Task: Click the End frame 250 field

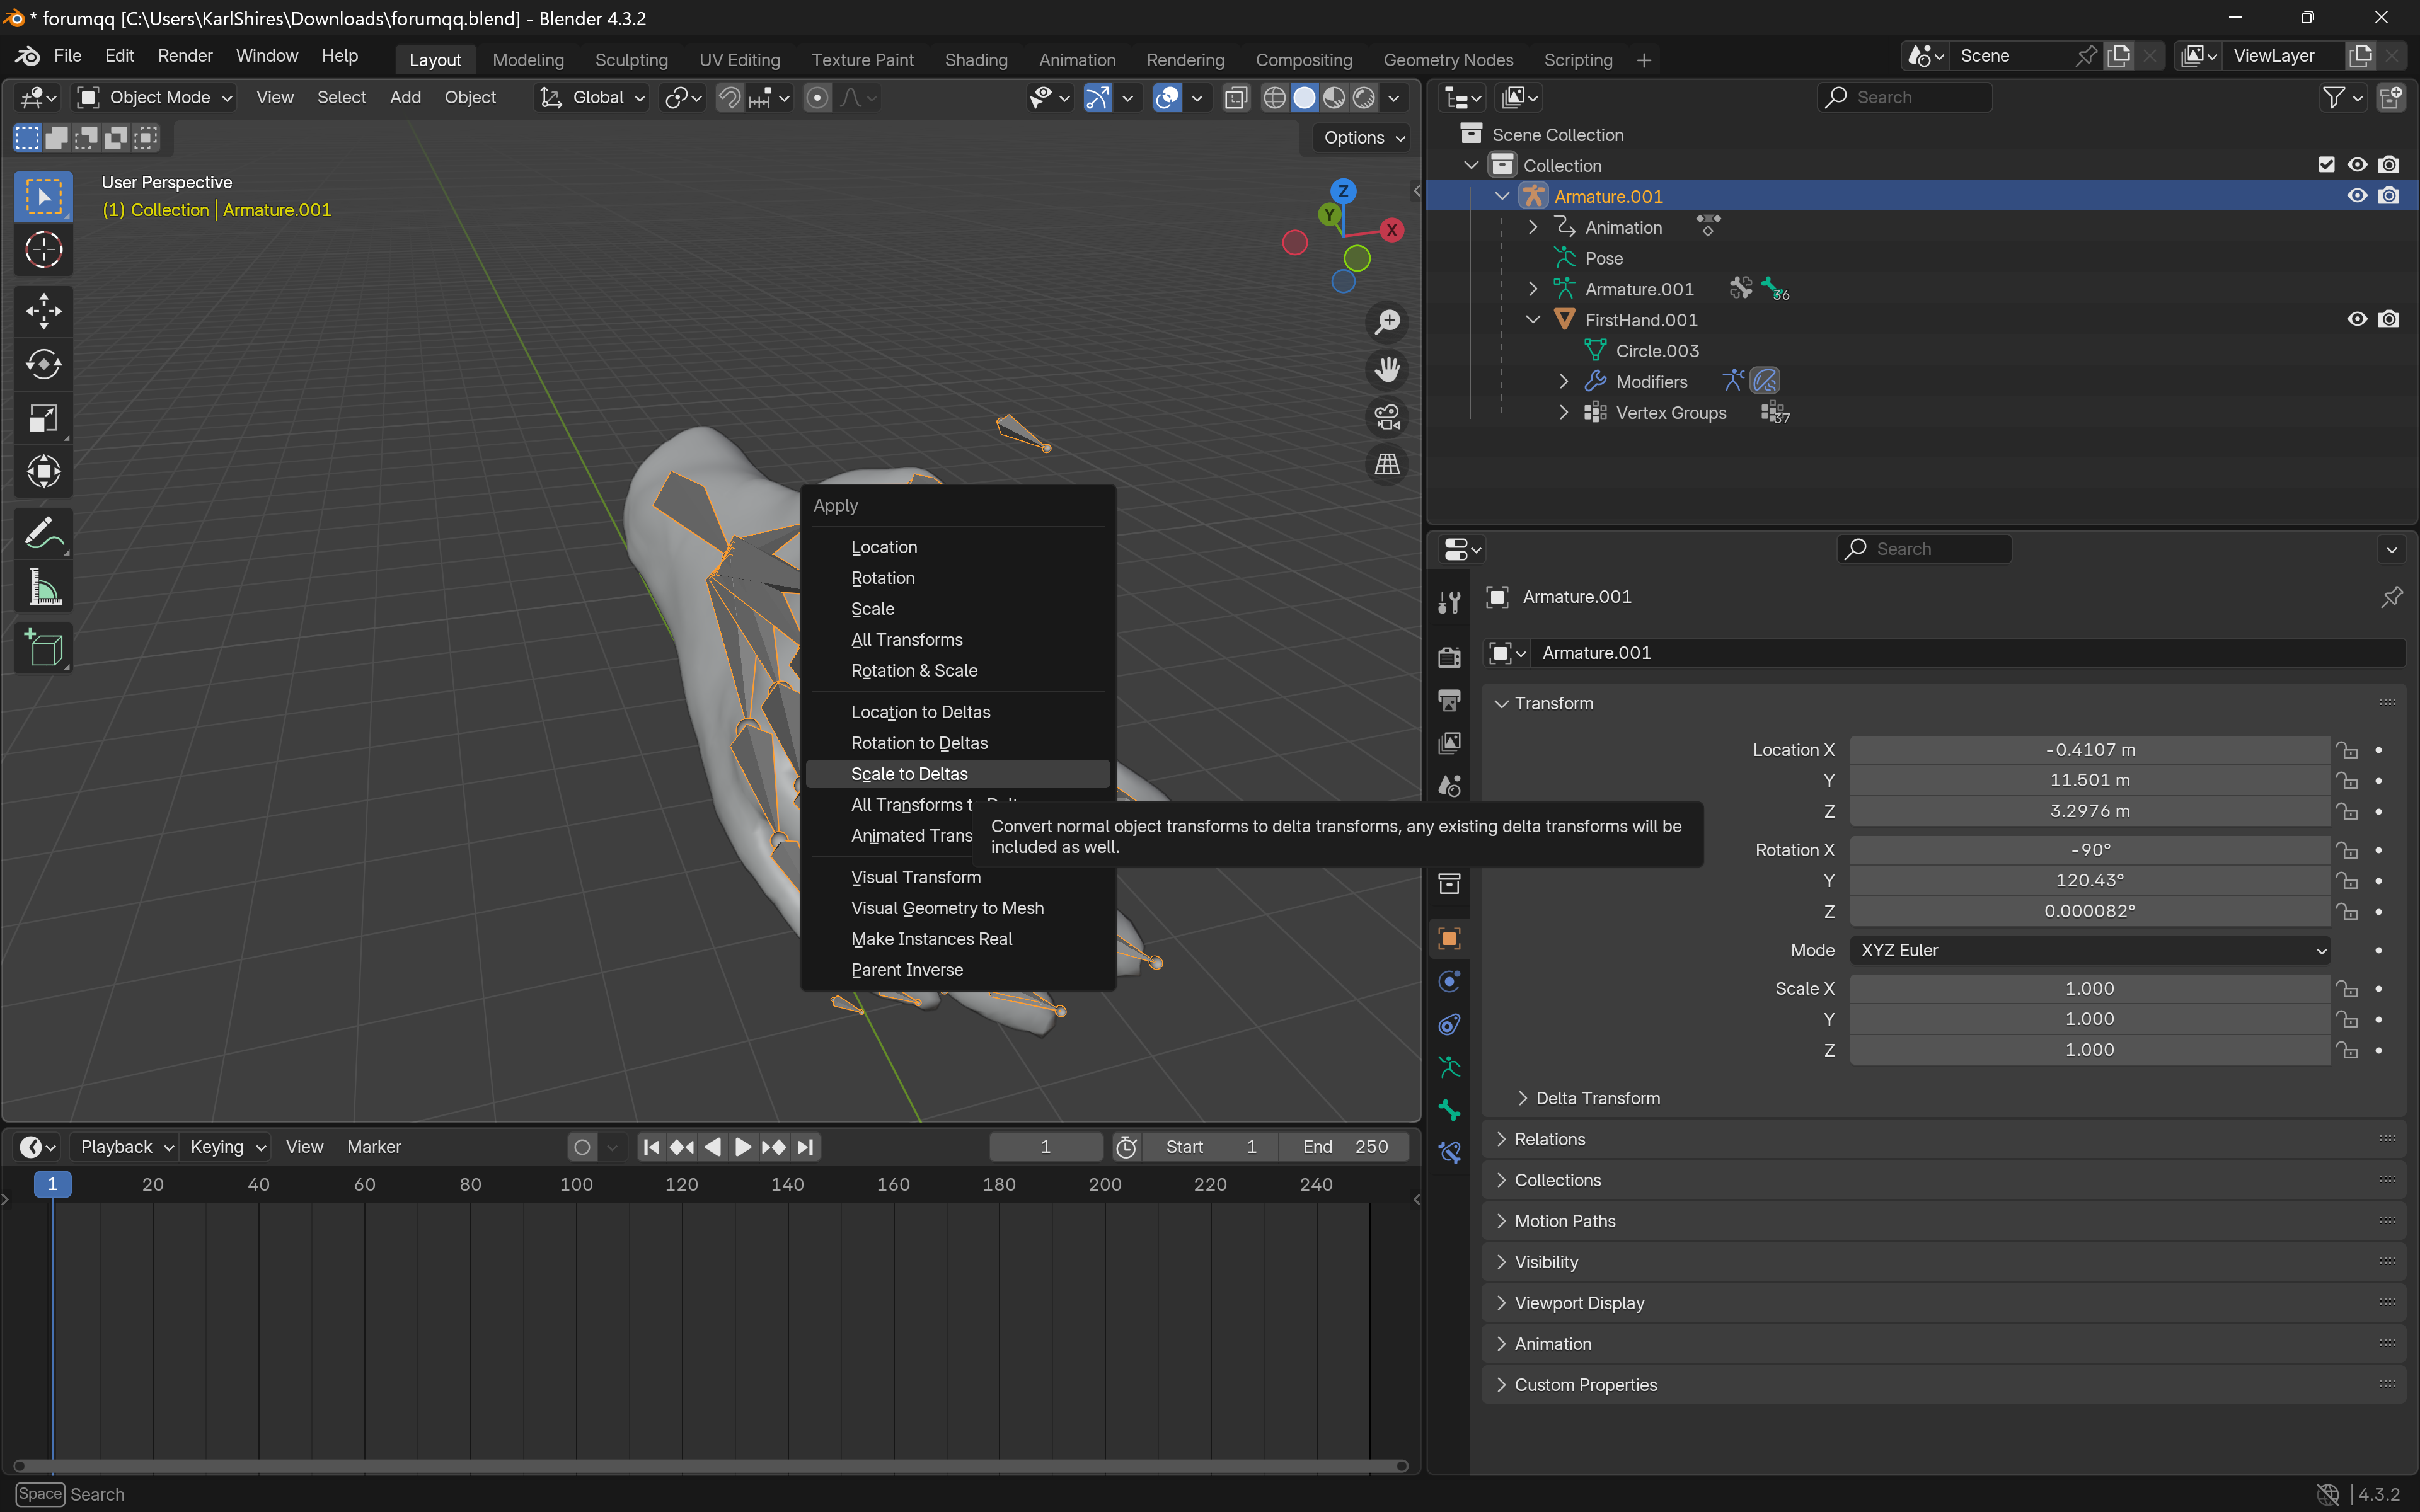Action: tap(1344, 1147)
